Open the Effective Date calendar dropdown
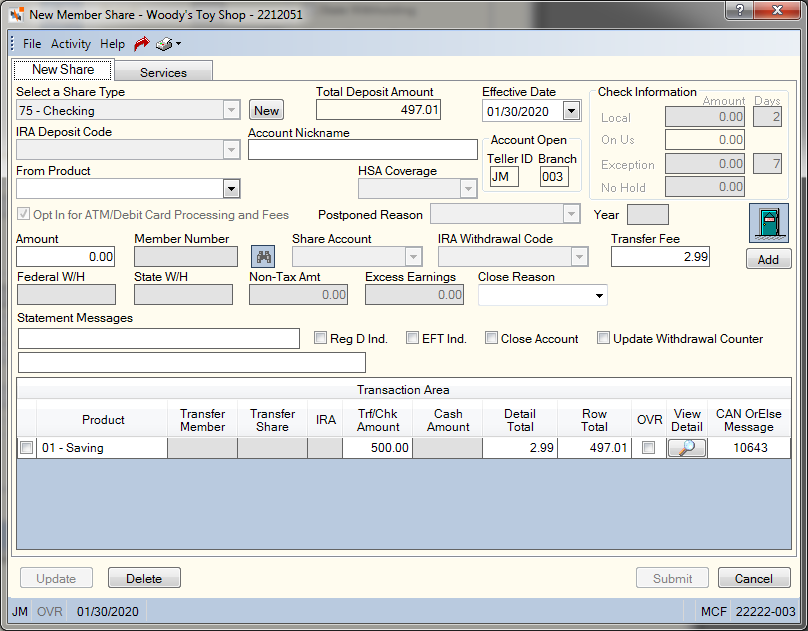 coord(571,111)
